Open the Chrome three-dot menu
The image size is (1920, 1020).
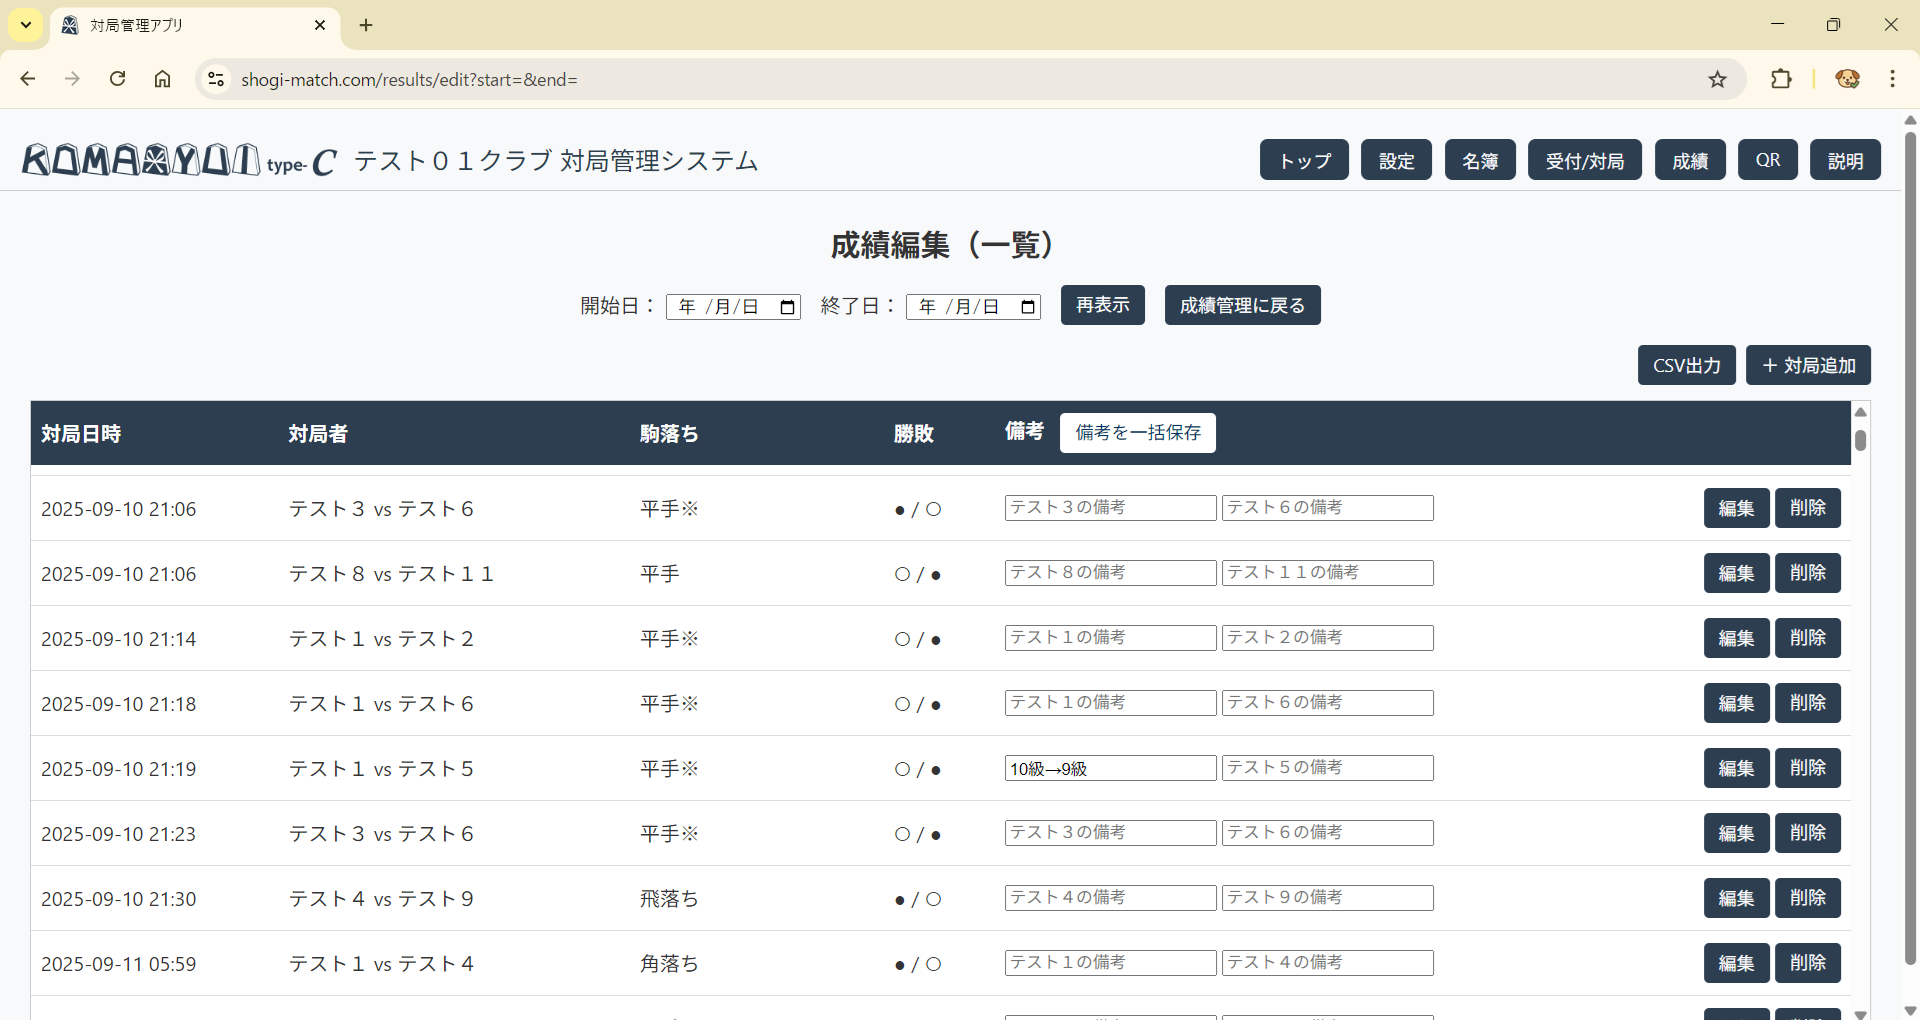[x=1892, y=79]
